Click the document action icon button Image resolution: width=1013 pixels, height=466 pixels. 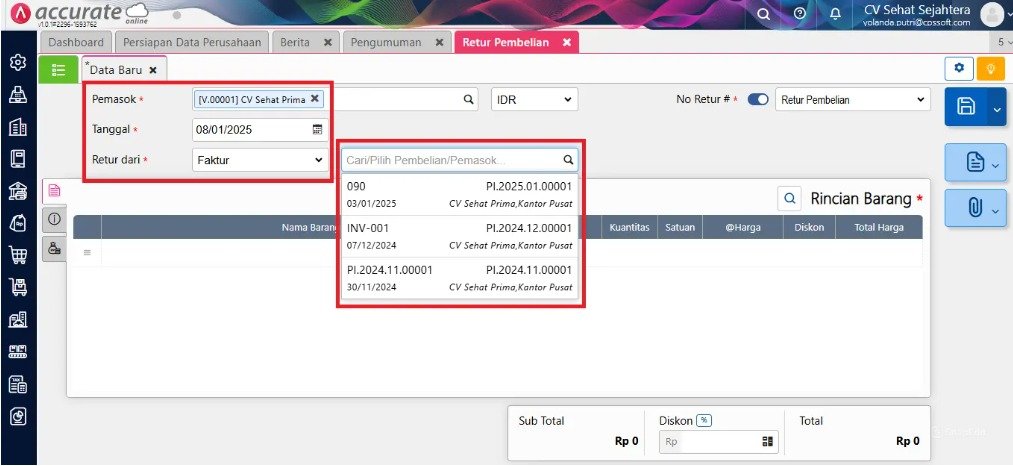[974, 162]
